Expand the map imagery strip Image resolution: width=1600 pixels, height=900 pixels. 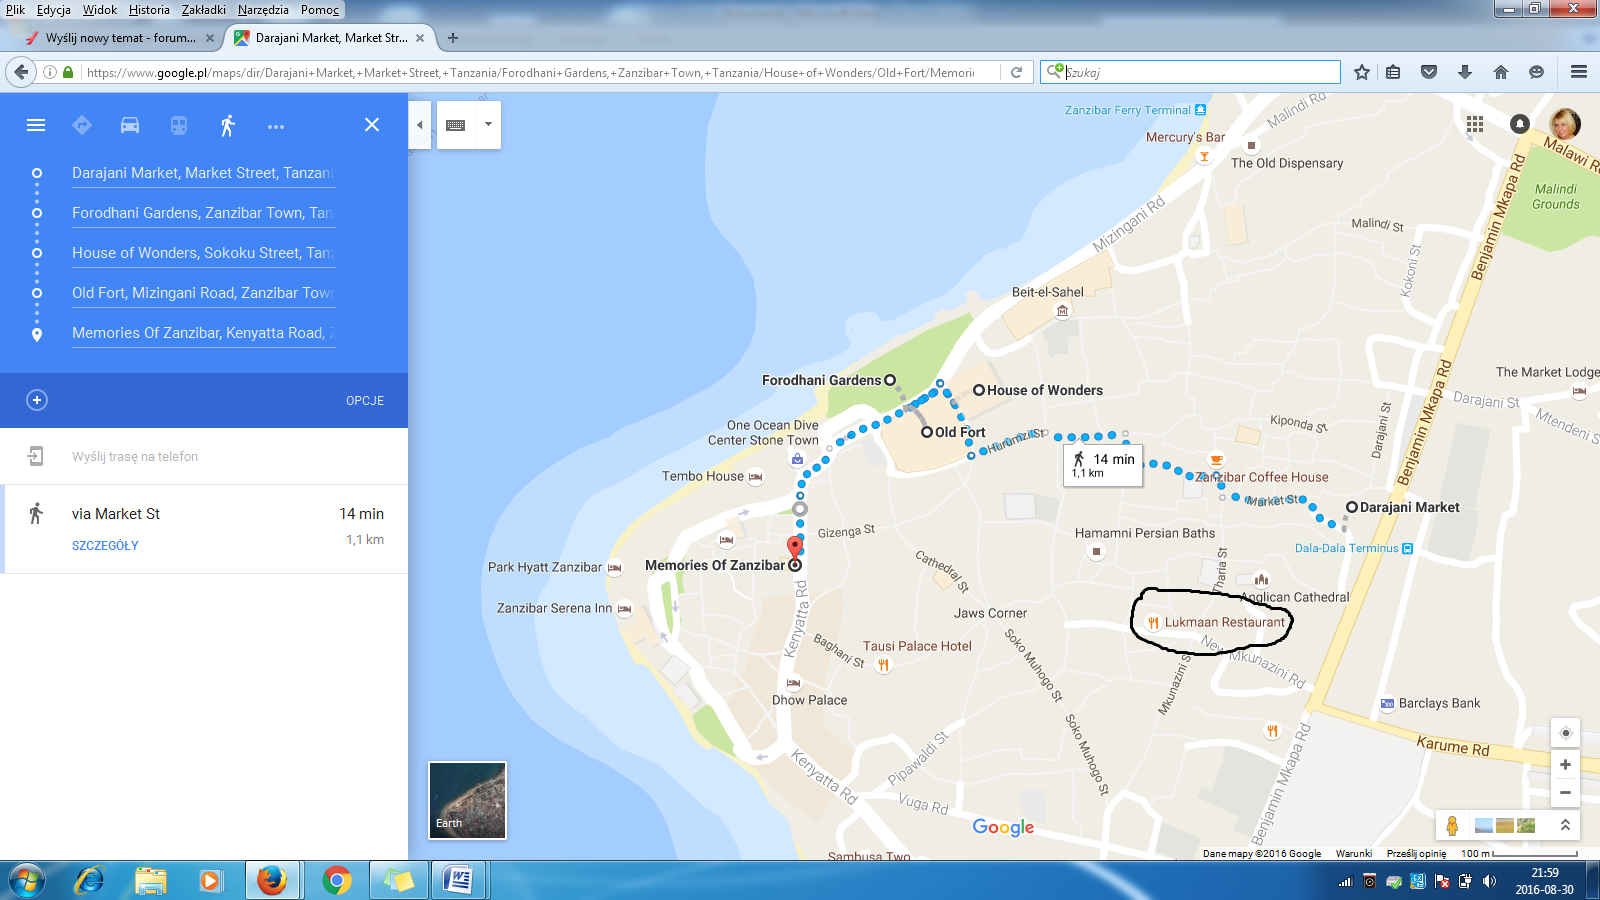(1565, 825)
